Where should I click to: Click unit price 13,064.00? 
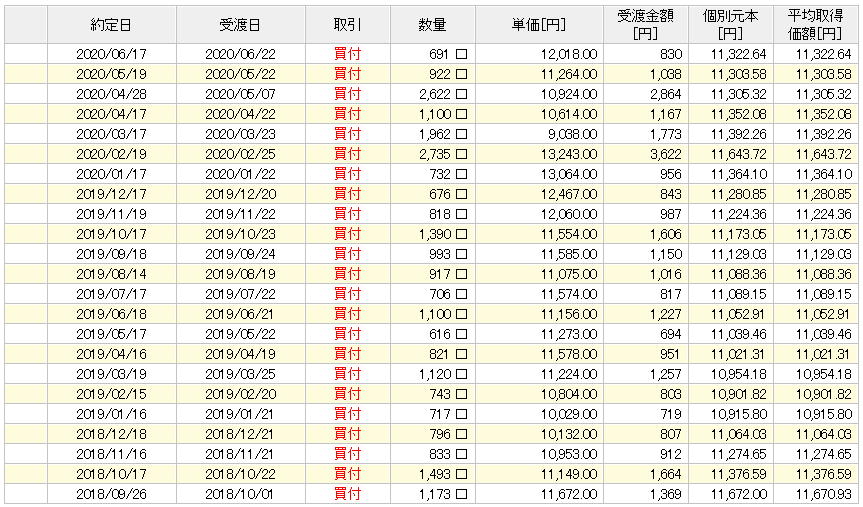(569, 175)
